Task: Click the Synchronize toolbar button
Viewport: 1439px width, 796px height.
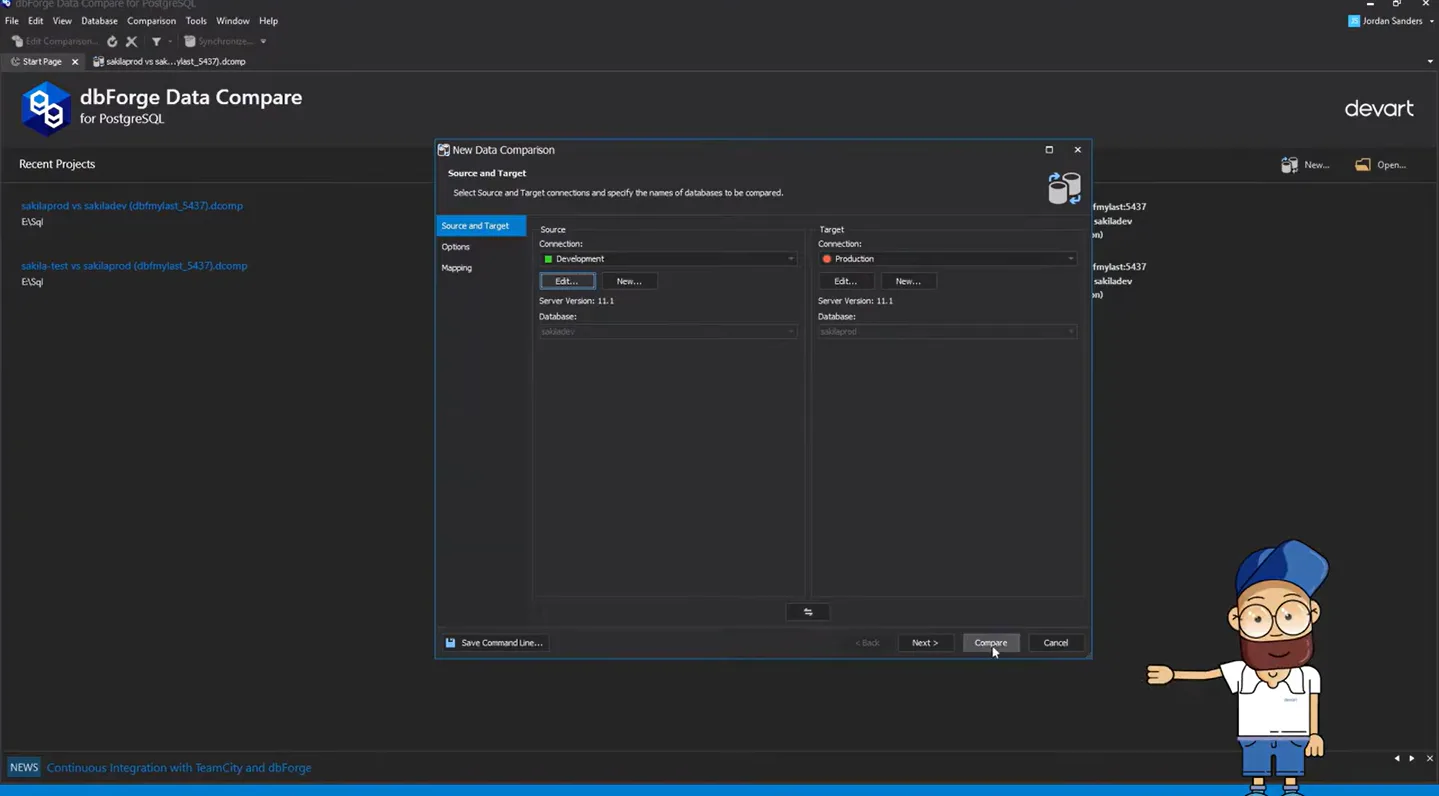Action: 218,41
